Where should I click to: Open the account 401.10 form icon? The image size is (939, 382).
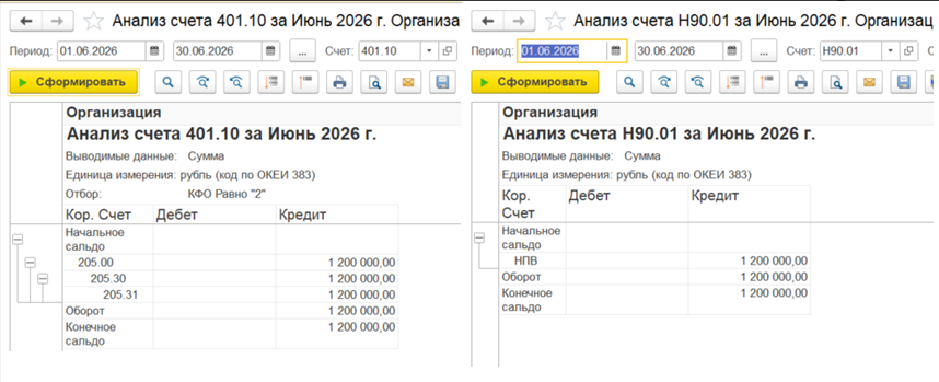point(447,51)
